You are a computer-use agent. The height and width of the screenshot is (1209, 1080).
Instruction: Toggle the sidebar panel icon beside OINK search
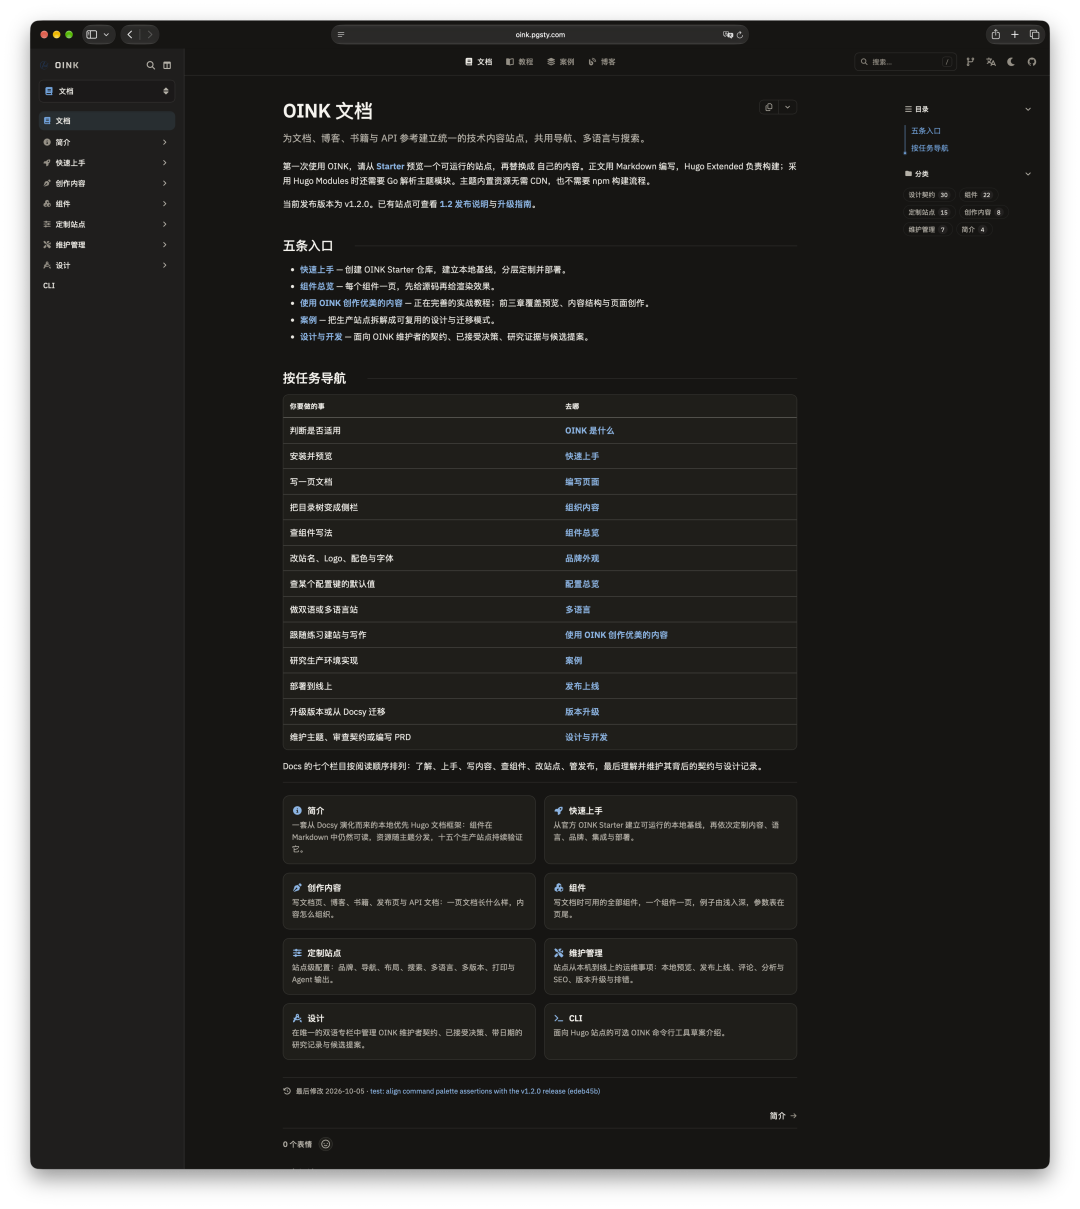(x=167, y=65)
